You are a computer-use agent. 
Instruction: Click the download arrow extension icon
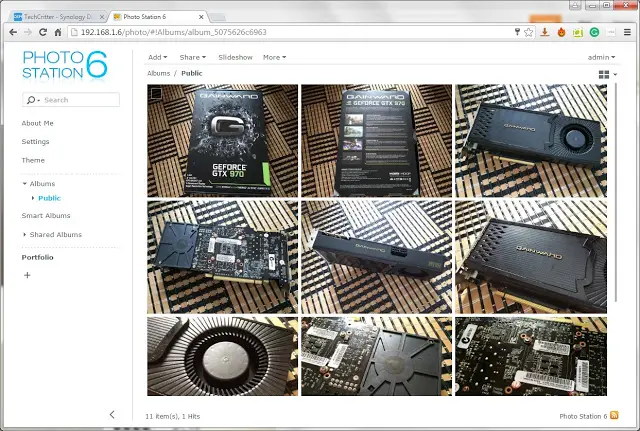tap(544, 32)
